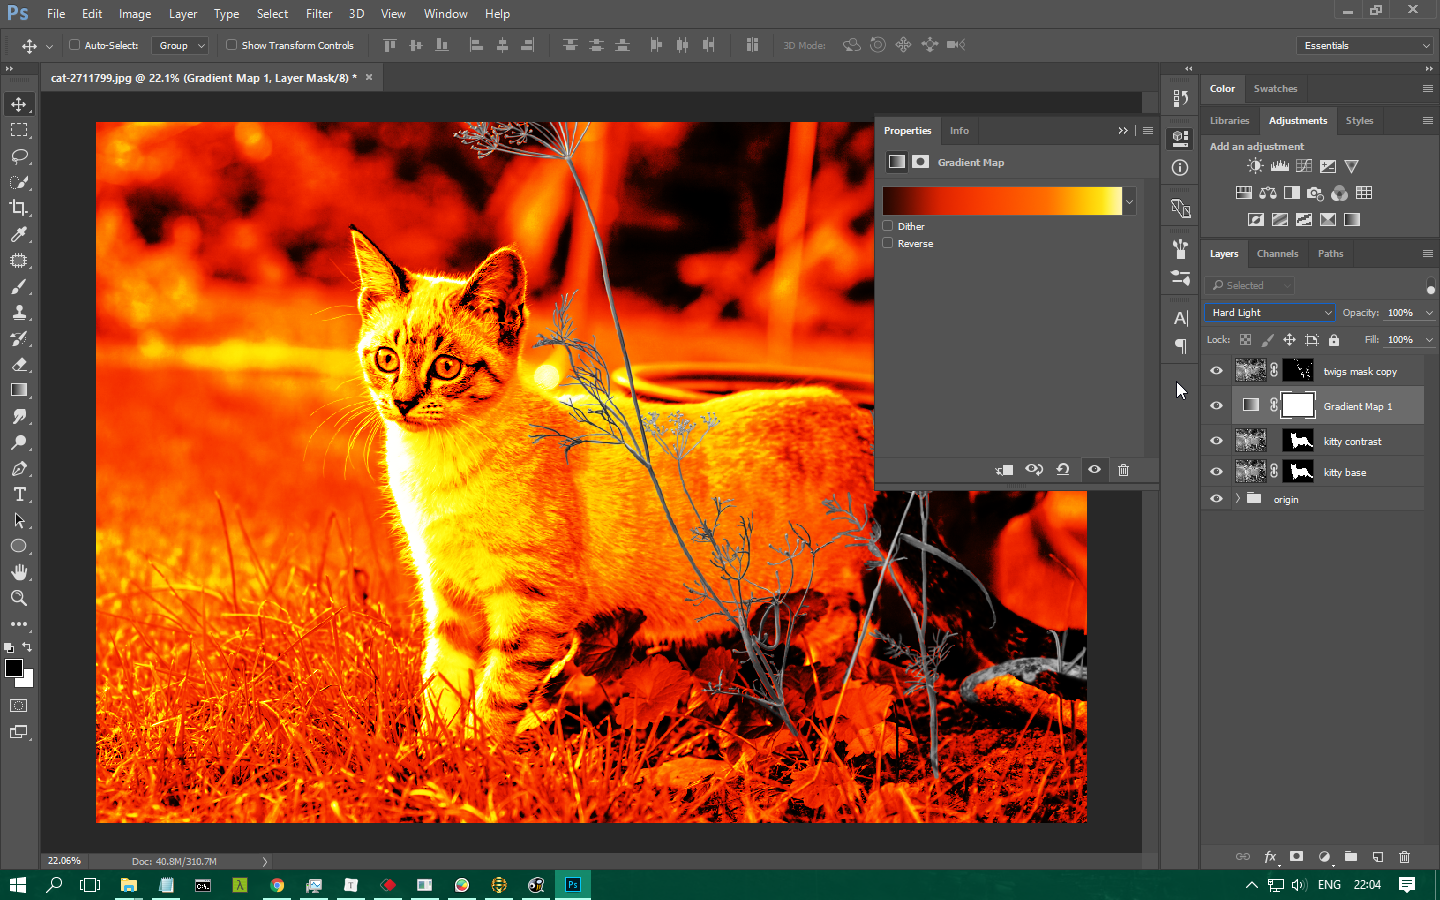Open the layer filter Selected dropdown
Viewport: 1440px width, 900px height.
1251,285
